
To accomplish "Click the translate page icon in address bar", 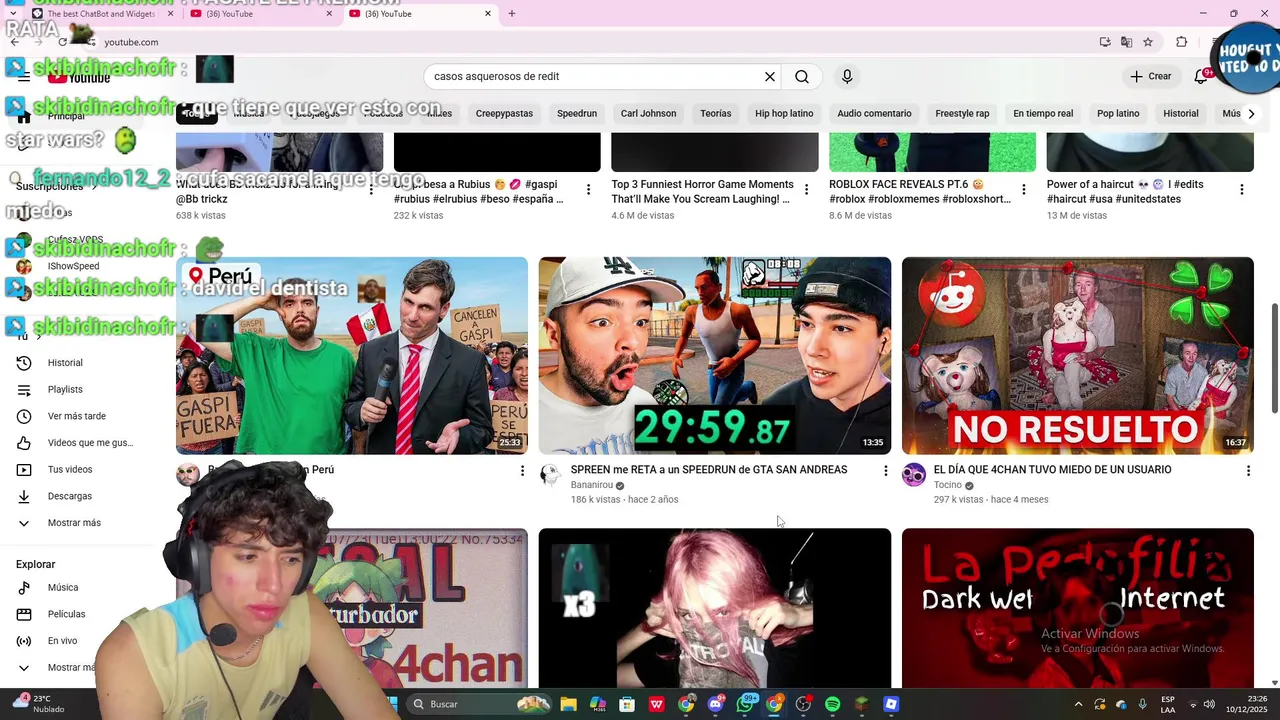I will (x=1126, y=42).
